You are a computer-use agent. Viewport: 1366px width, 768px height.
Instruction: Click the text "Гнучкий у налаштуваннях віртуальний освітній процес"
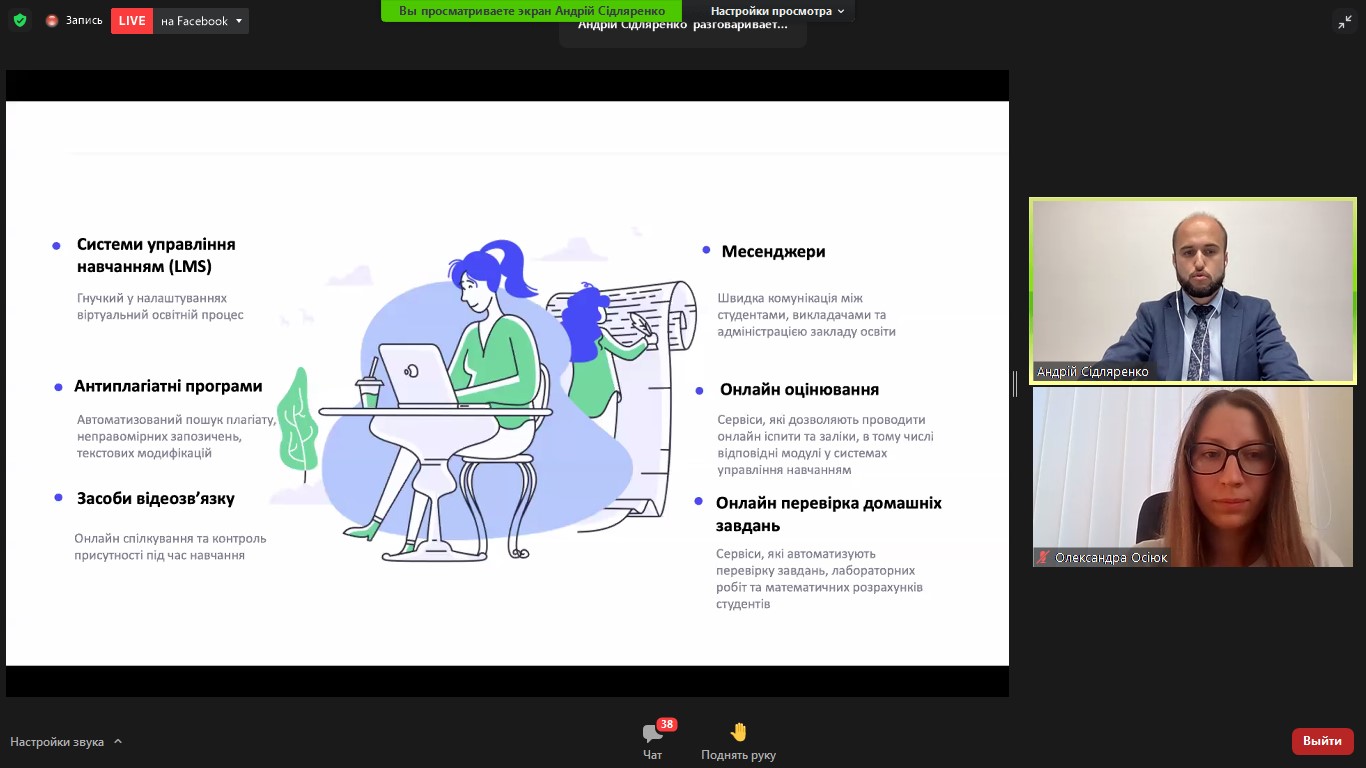160,306
